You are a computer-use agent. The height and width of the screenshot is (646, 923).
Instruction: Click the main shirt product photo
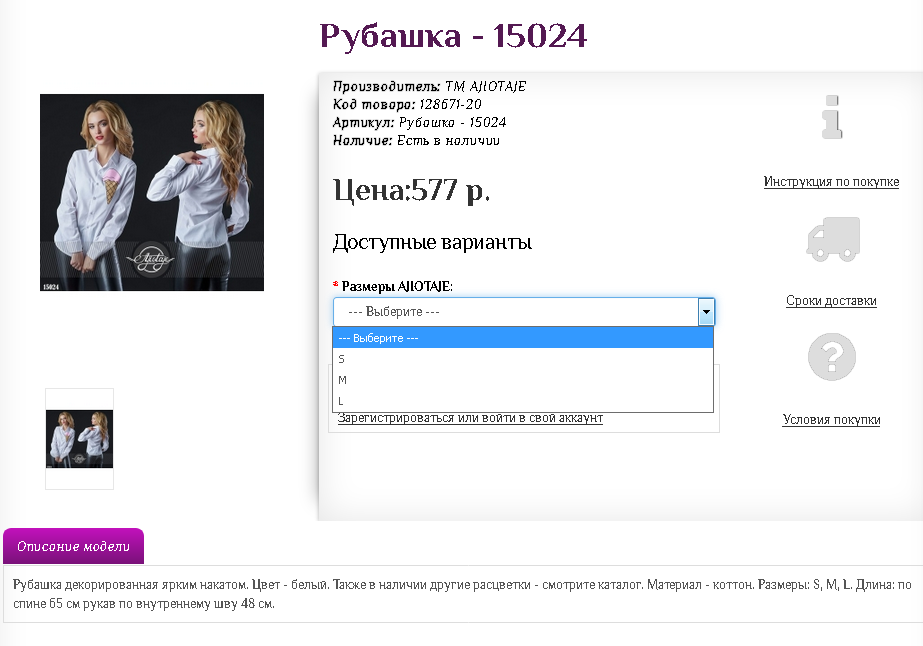152,192
